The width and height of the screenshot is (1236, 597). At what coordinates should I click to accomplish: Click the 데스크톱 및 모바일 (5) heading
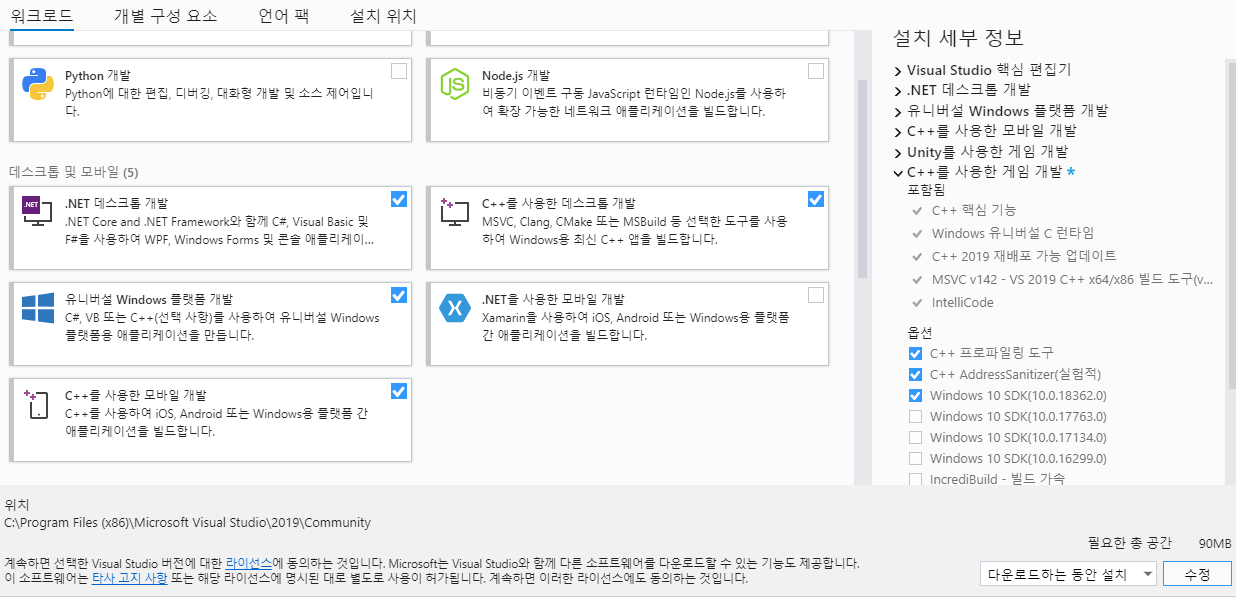(x=74, y=171)
